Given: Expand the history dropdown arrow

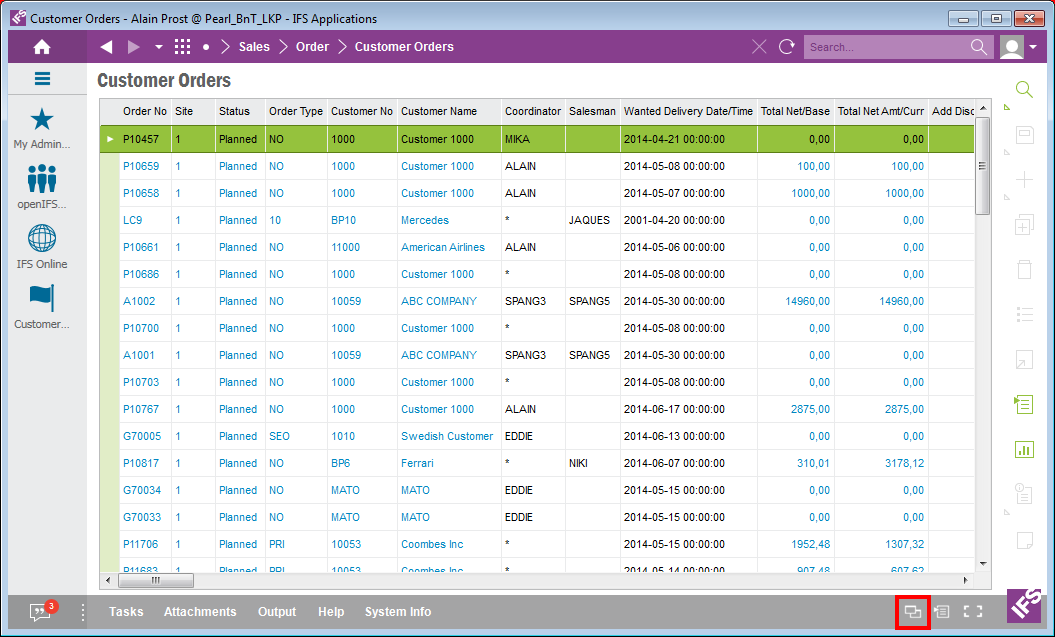Looking at the screenshot, I should click(x=158, y=47).
